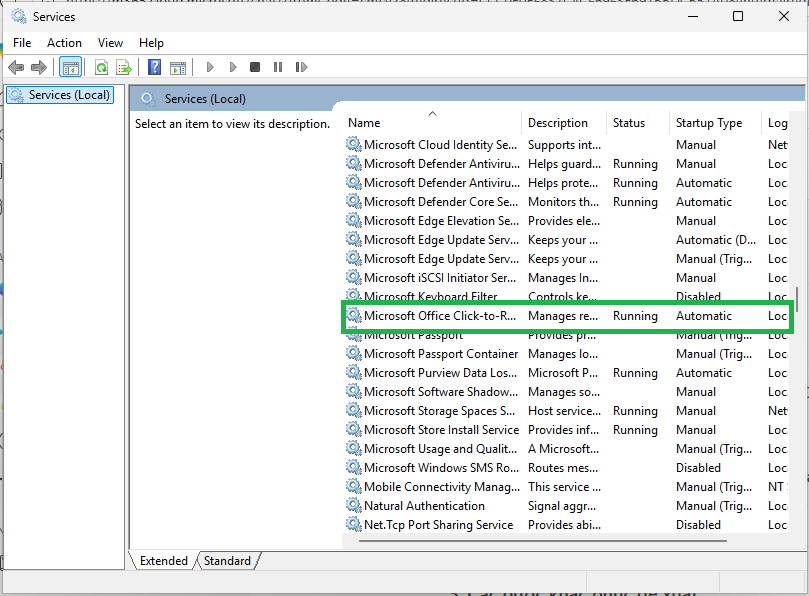Click gear icon of Microsoft Defender Core service
Screen dimensions: 809x596
(x=353, y=201)
